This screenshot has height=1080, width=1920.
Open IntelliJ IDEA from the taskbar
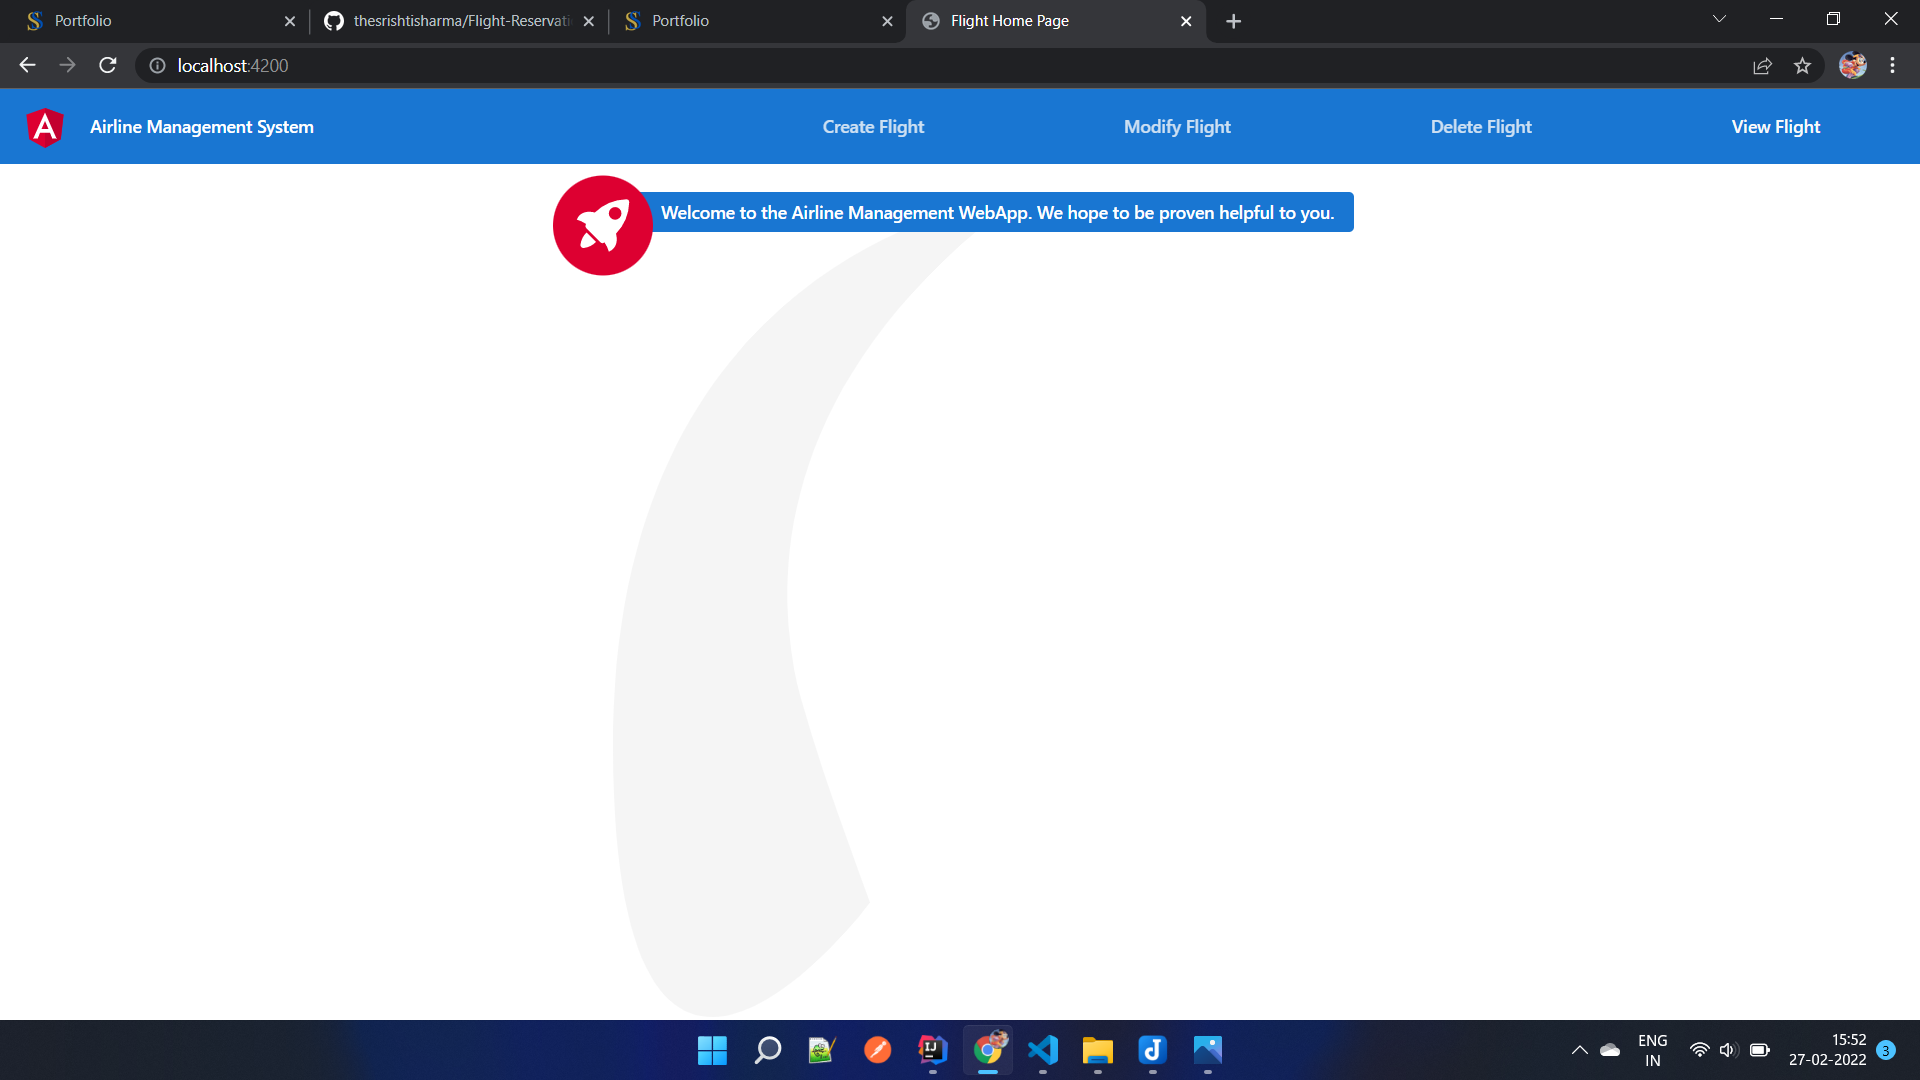click(x=931, y=1050)
